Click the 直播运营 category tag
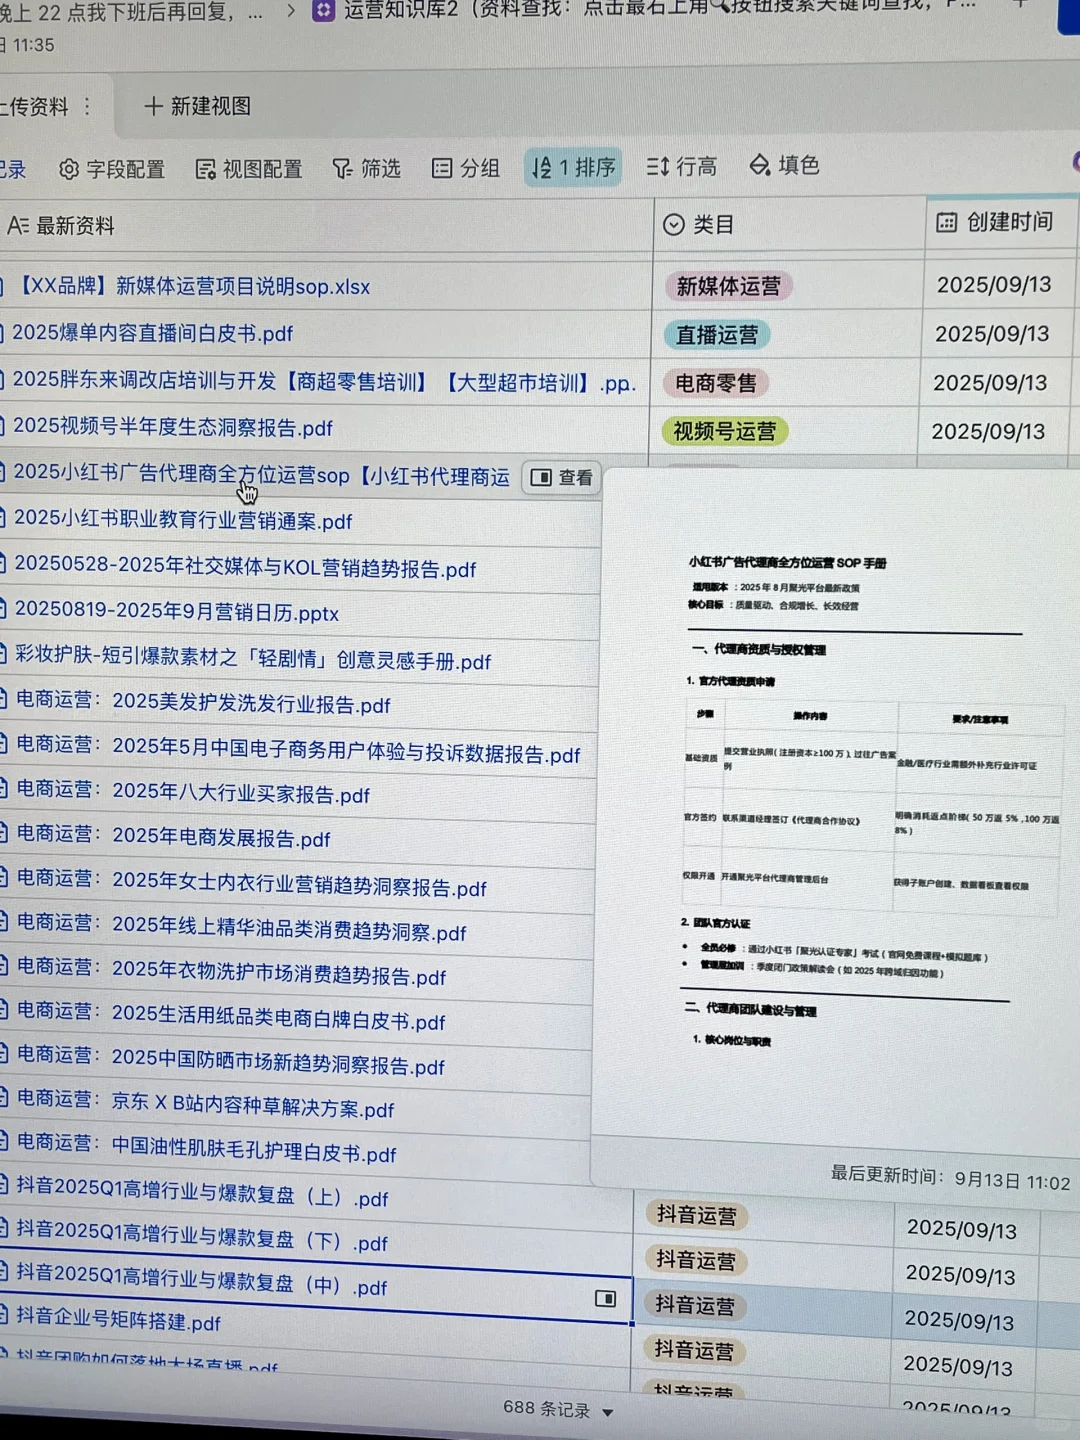The height and width of the screenshot is (1440, 1080). pos(716,334)
